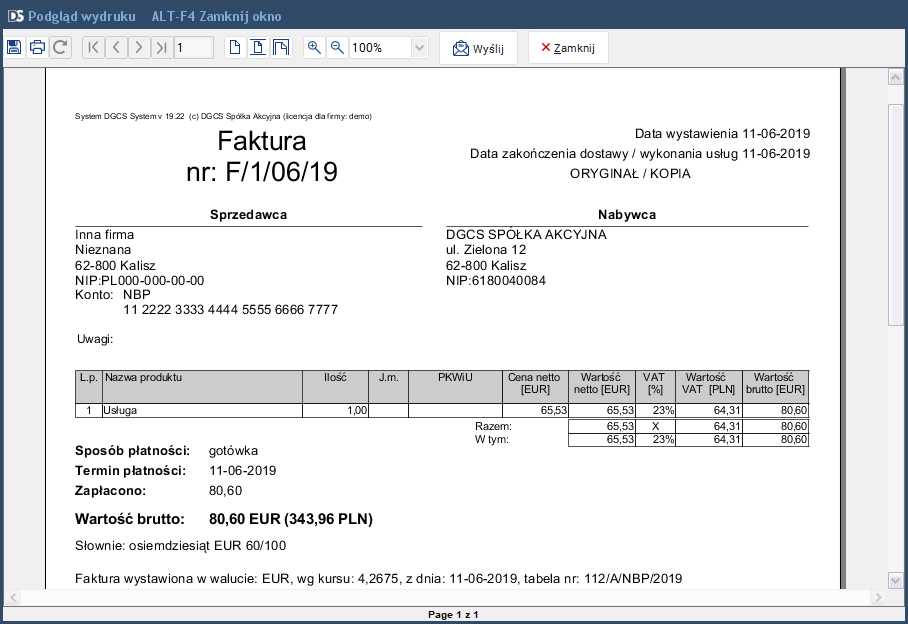This screenshot has width=908, height=624.
Task: Go to the next page
Action: [x=139, y=47]
